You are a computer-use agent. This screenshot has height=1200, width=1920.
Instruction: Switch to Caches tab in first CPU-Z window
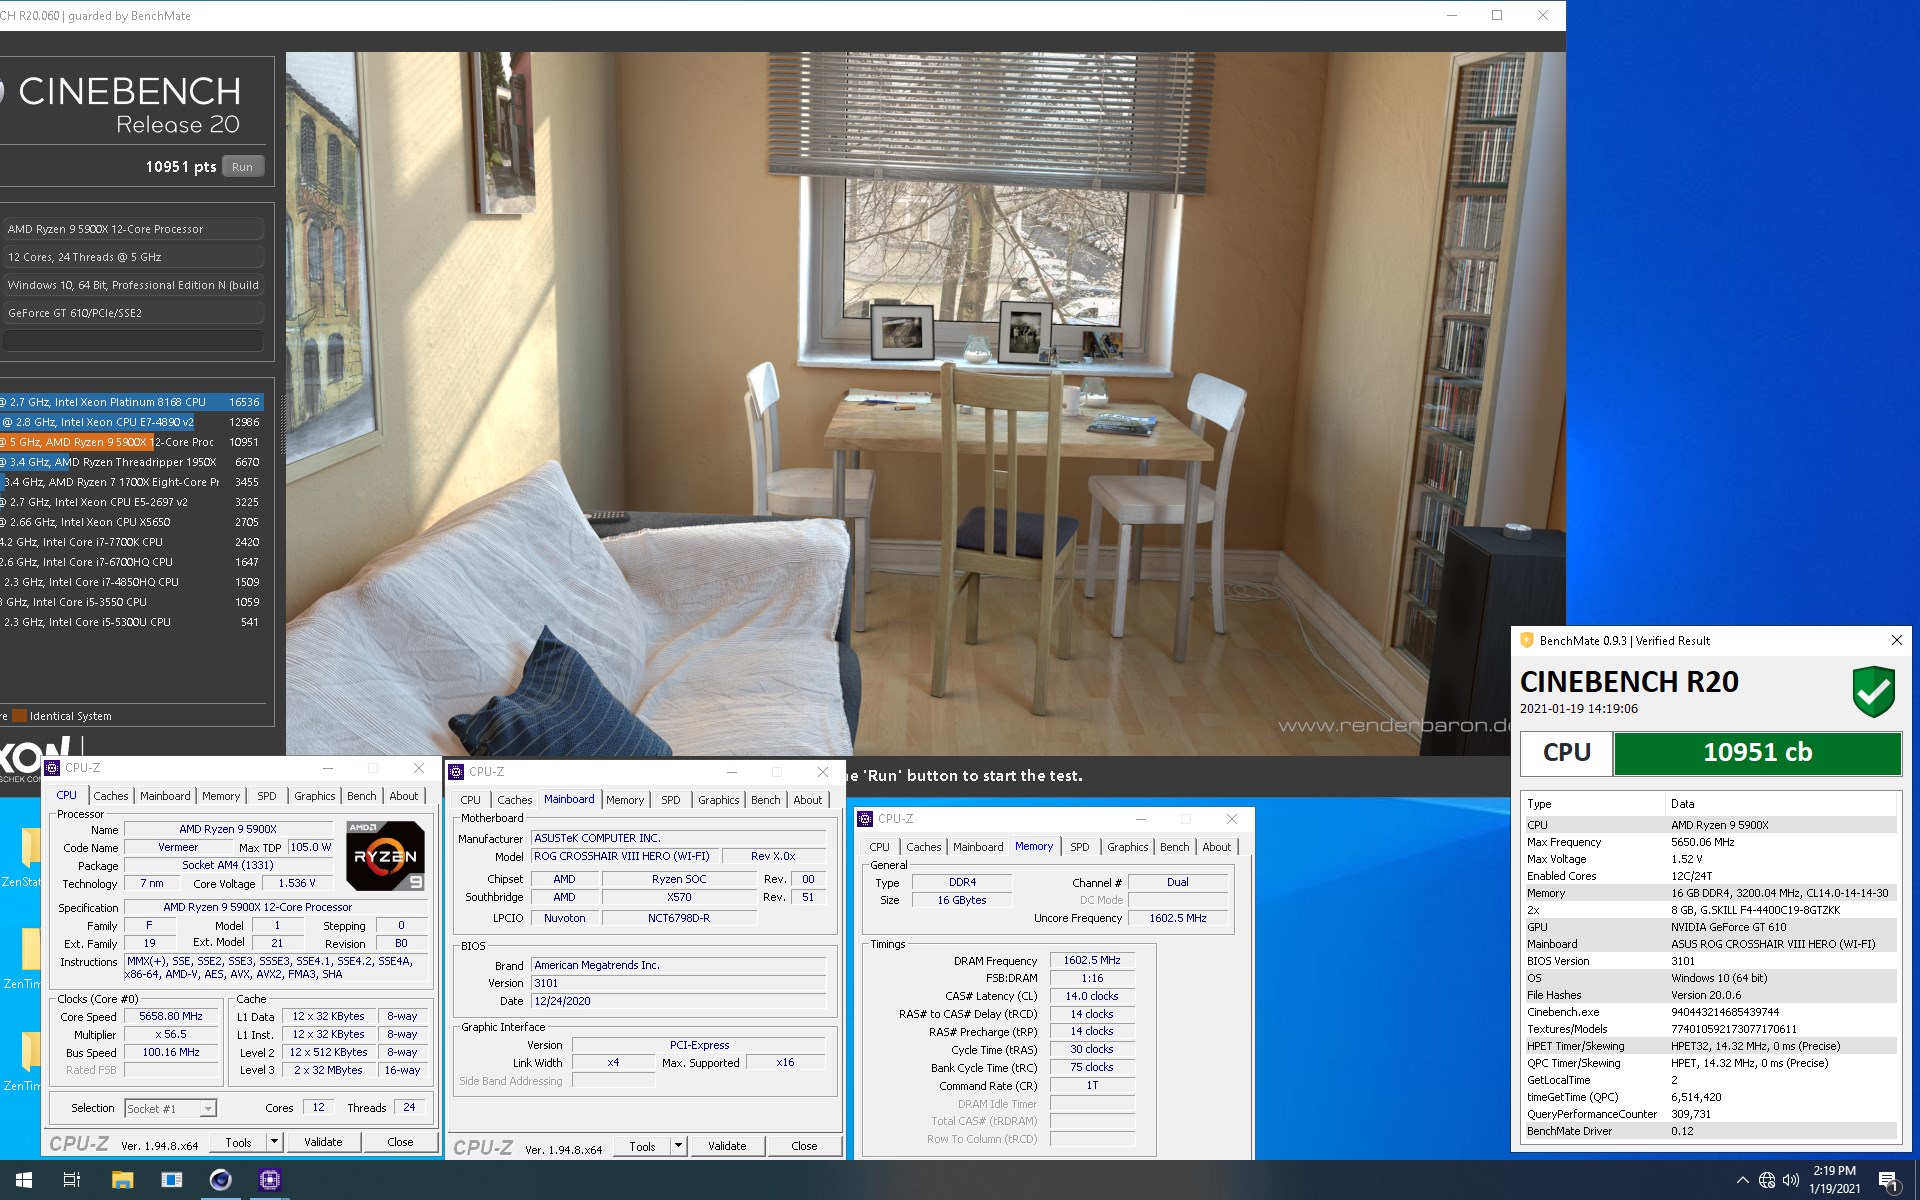(x=111, y=796)
